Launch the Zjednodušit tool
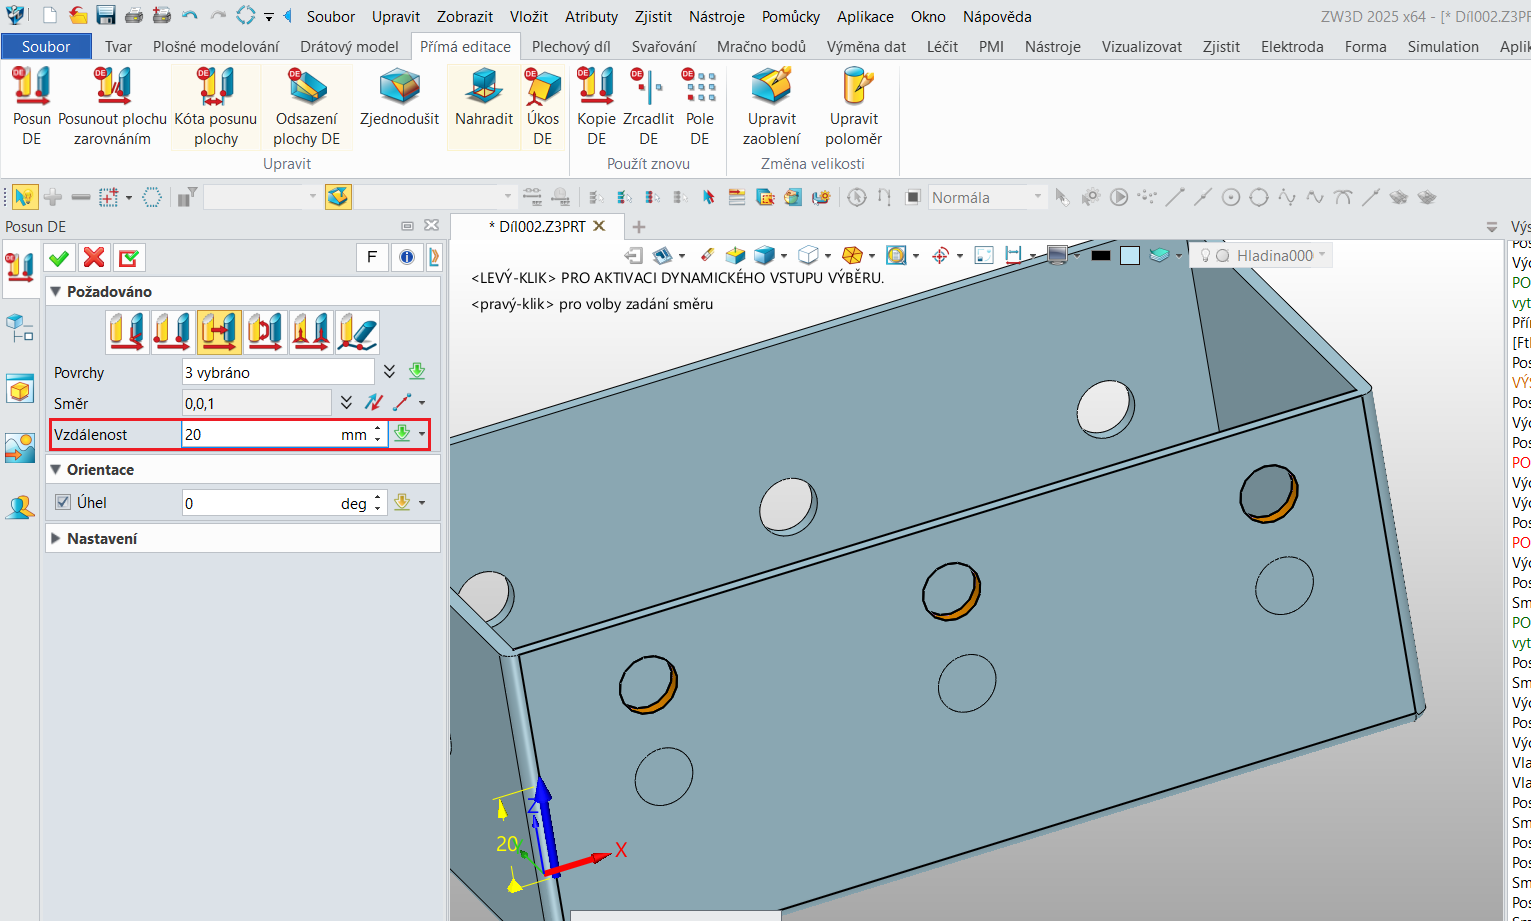This screenshot has height=921, width=1531. (399, 98)
